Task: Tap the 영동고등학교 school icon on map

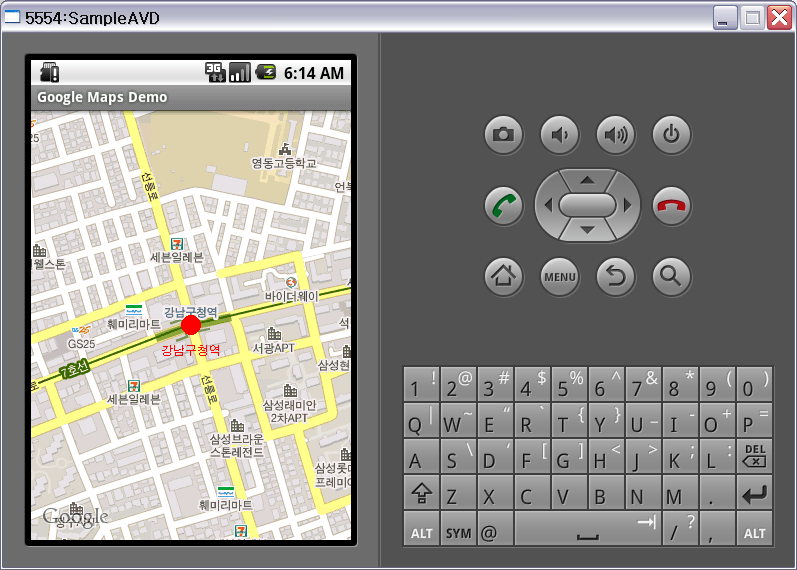Action: coord(286,149)
